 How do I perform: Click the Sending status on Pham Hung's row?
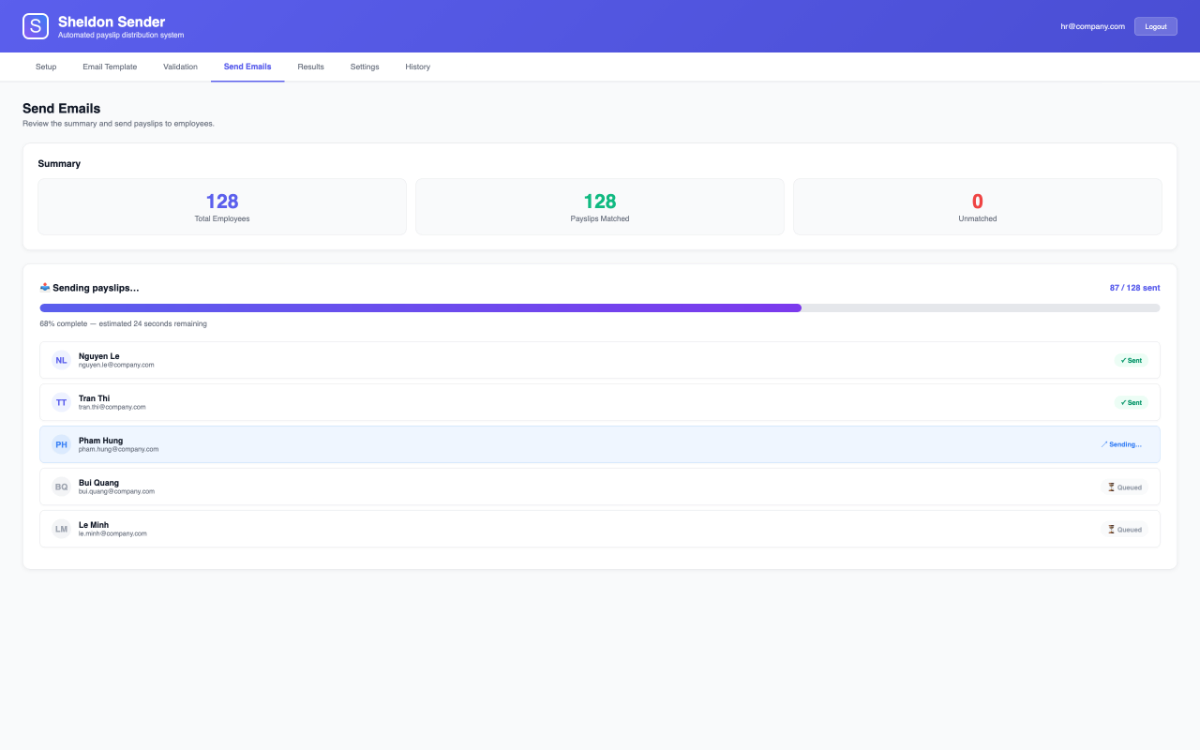coord(1121,444)
